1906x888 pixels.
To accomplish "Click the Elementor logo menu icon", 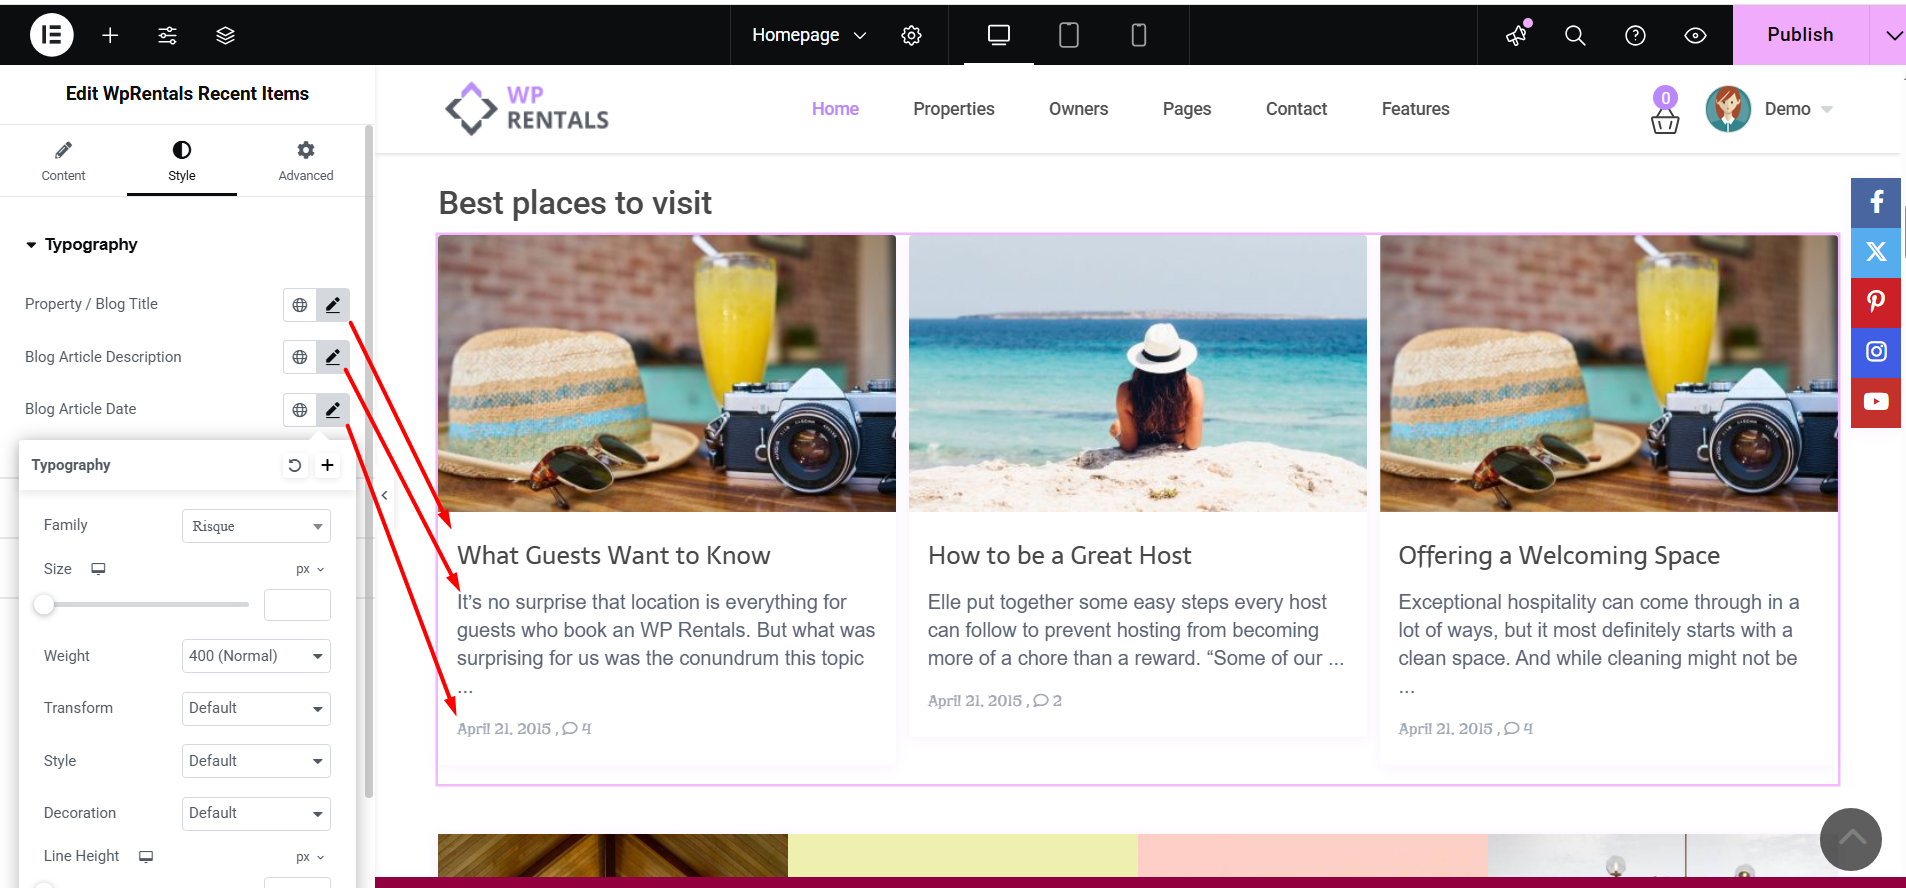I will 51,35.
